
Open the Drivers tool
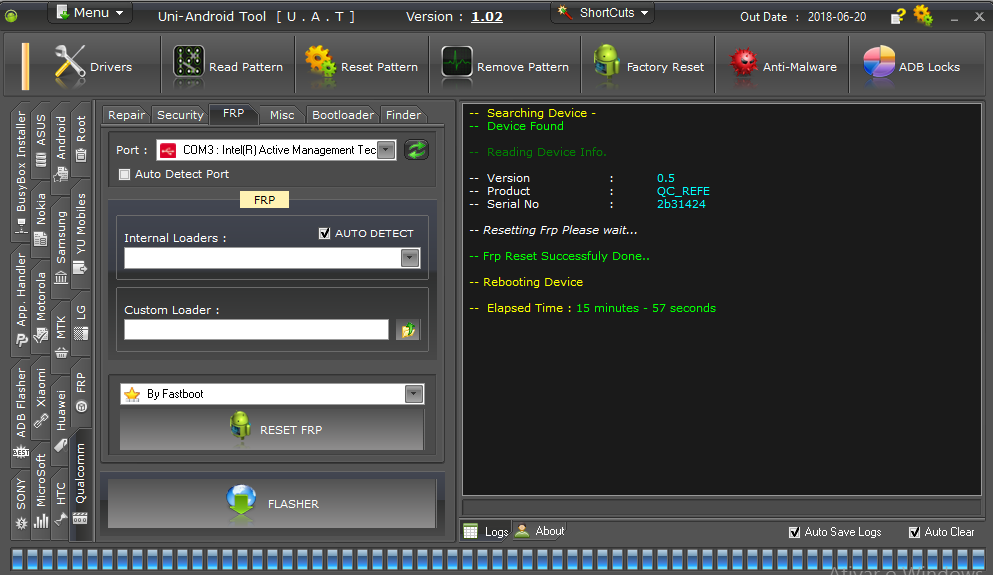(93, 66)
